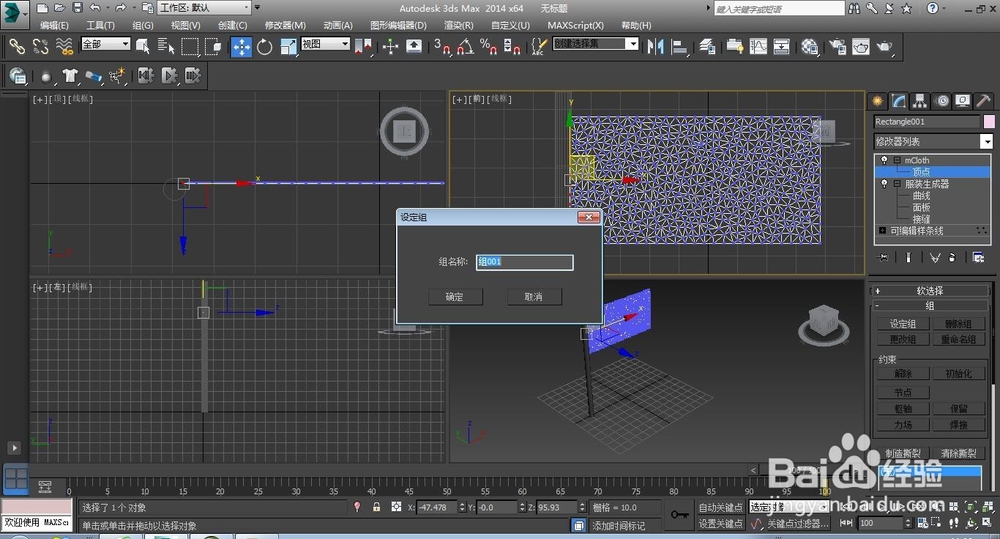The image size is (1000, 539).
Task: Open the 编辑(E) menu
Action: (54, 26)
